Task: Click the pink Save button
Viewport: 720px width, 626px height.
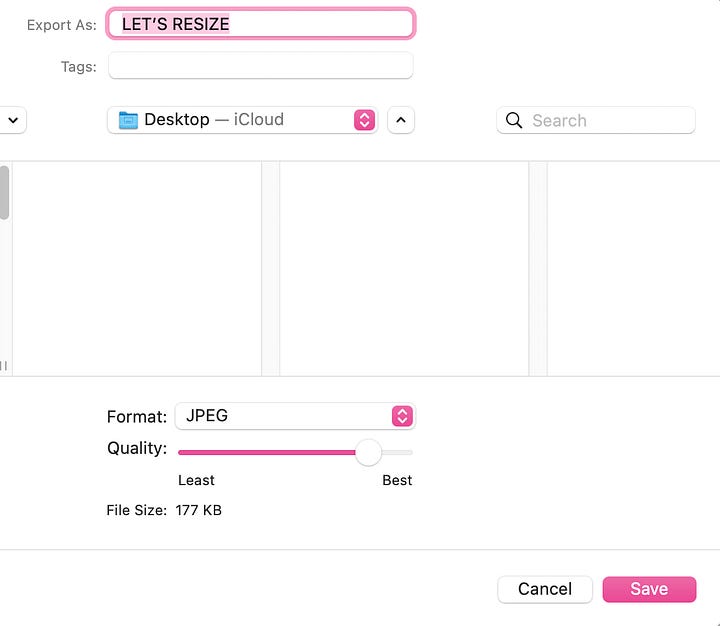Action: [x=649, y=589]
